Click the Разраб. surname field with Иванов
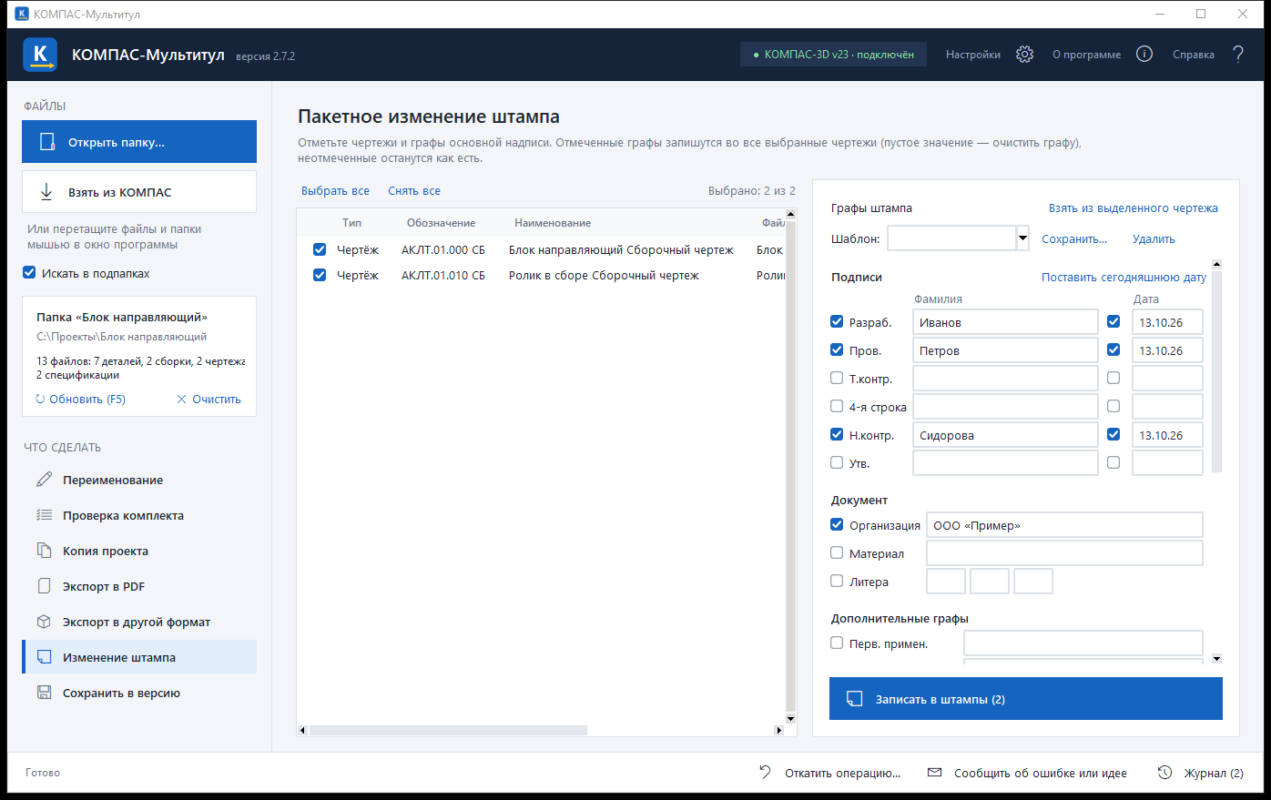 click(1005, 322)
